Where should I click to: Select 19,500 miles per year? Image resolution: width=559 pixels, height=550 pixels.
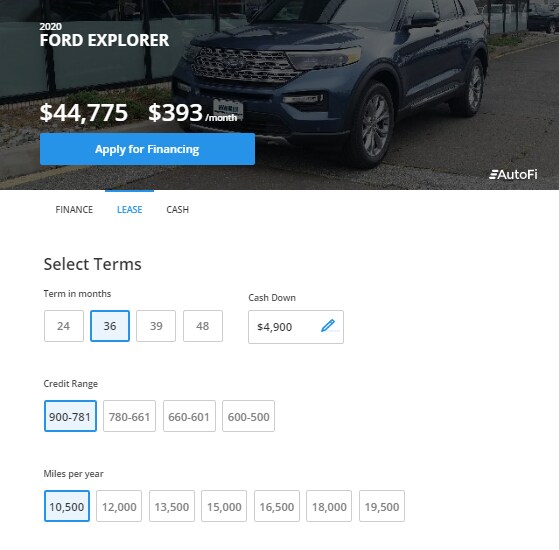pos(382,506)
